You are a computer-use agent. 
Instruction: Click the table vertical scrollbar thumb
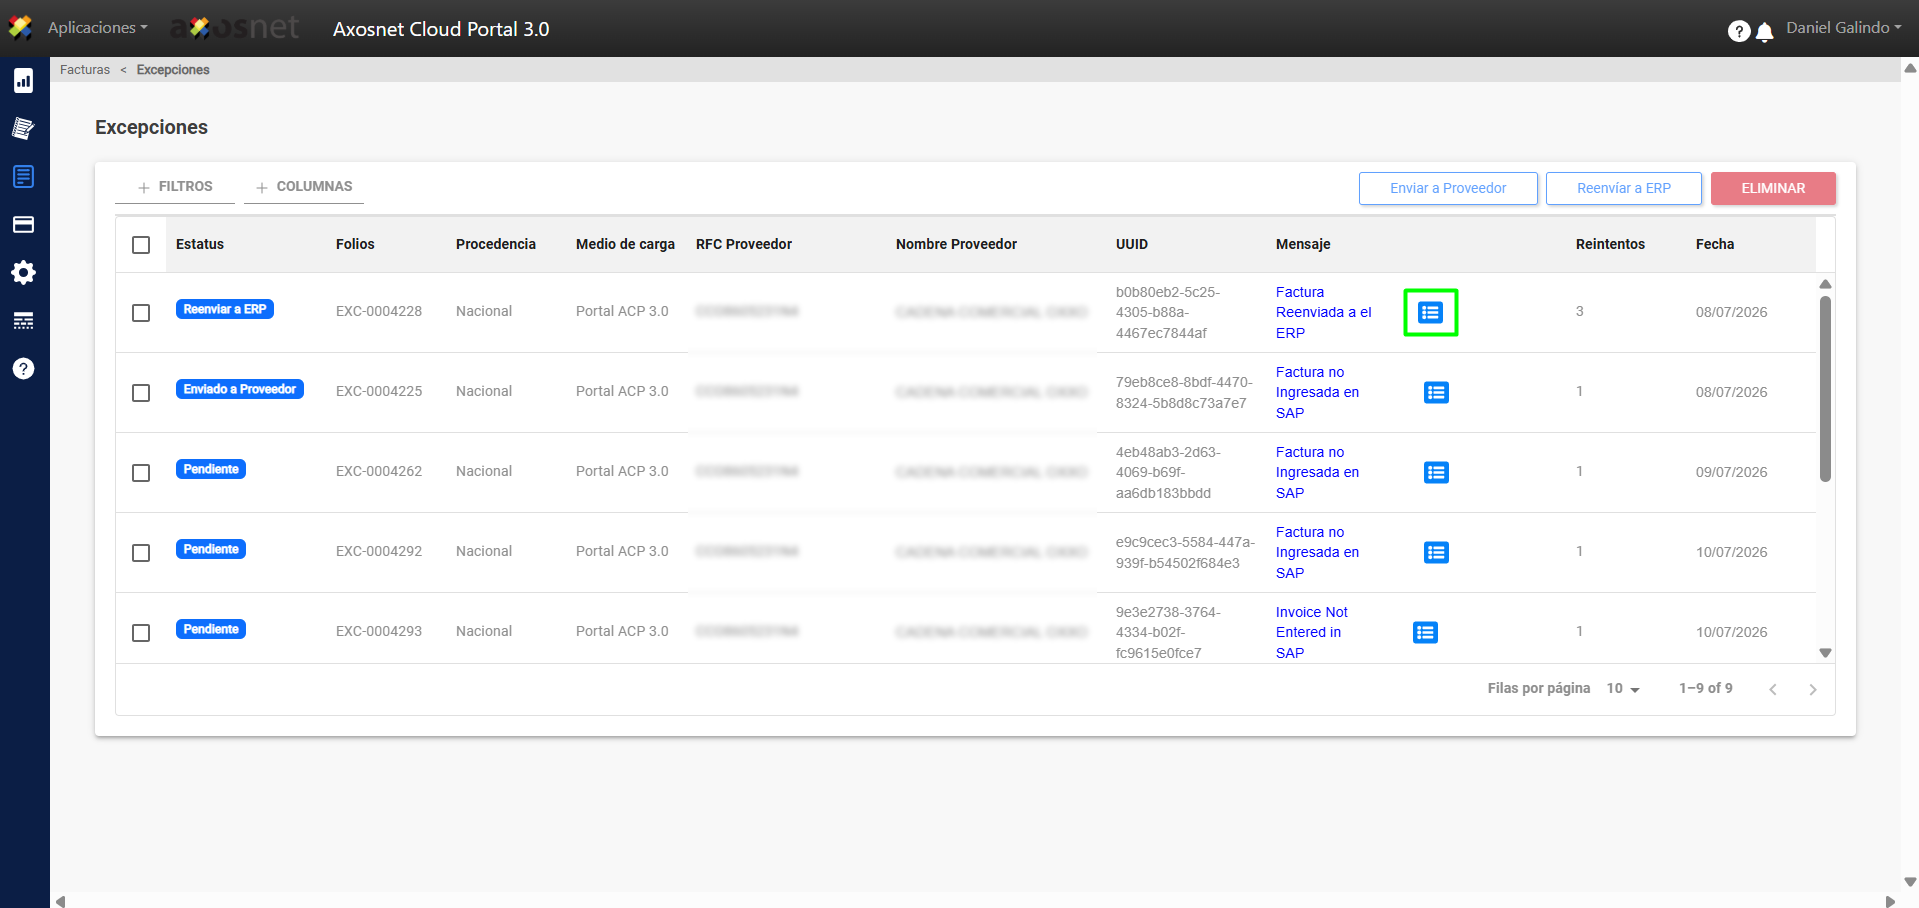(1825, 389)
